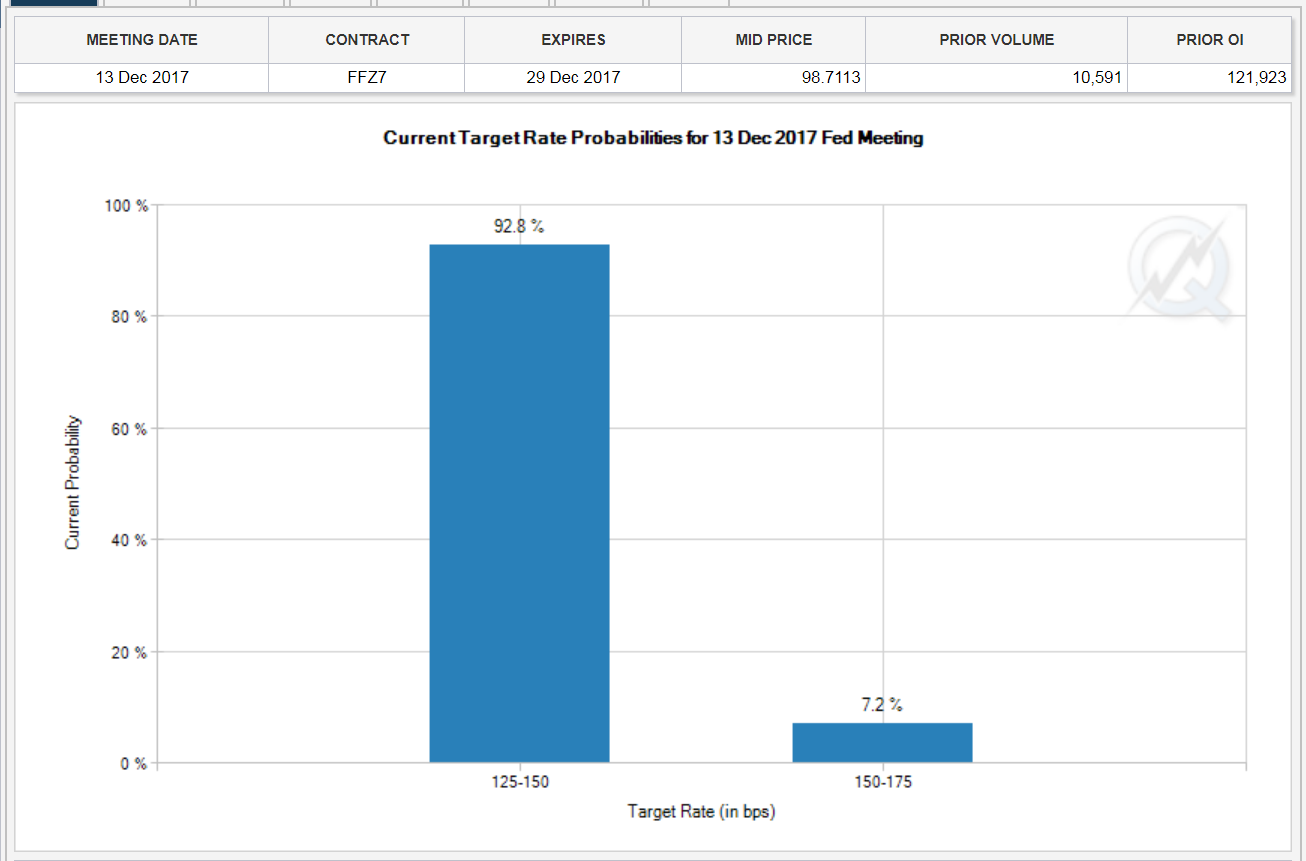1306x861 pixels.
Task: Select the 98.7113 mid price value
Action: (x=831, y=77)
